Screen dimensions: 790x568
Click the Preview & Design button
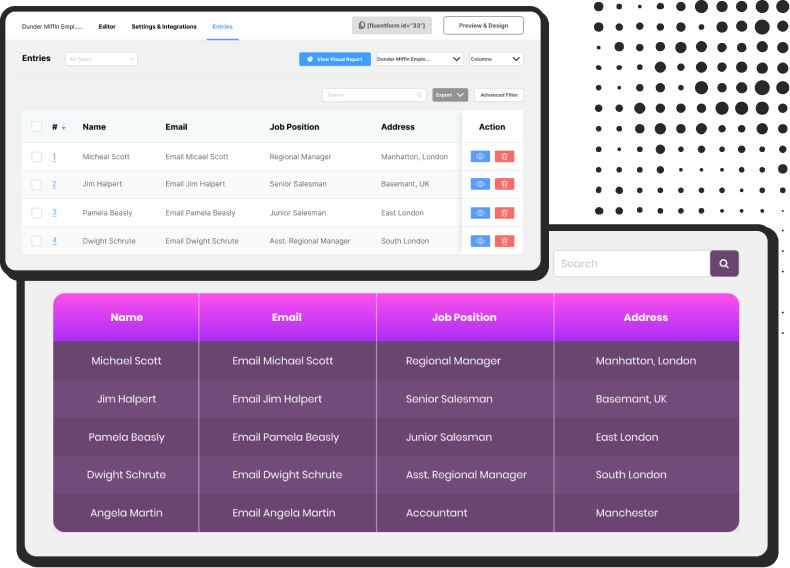tap(483, 25)
